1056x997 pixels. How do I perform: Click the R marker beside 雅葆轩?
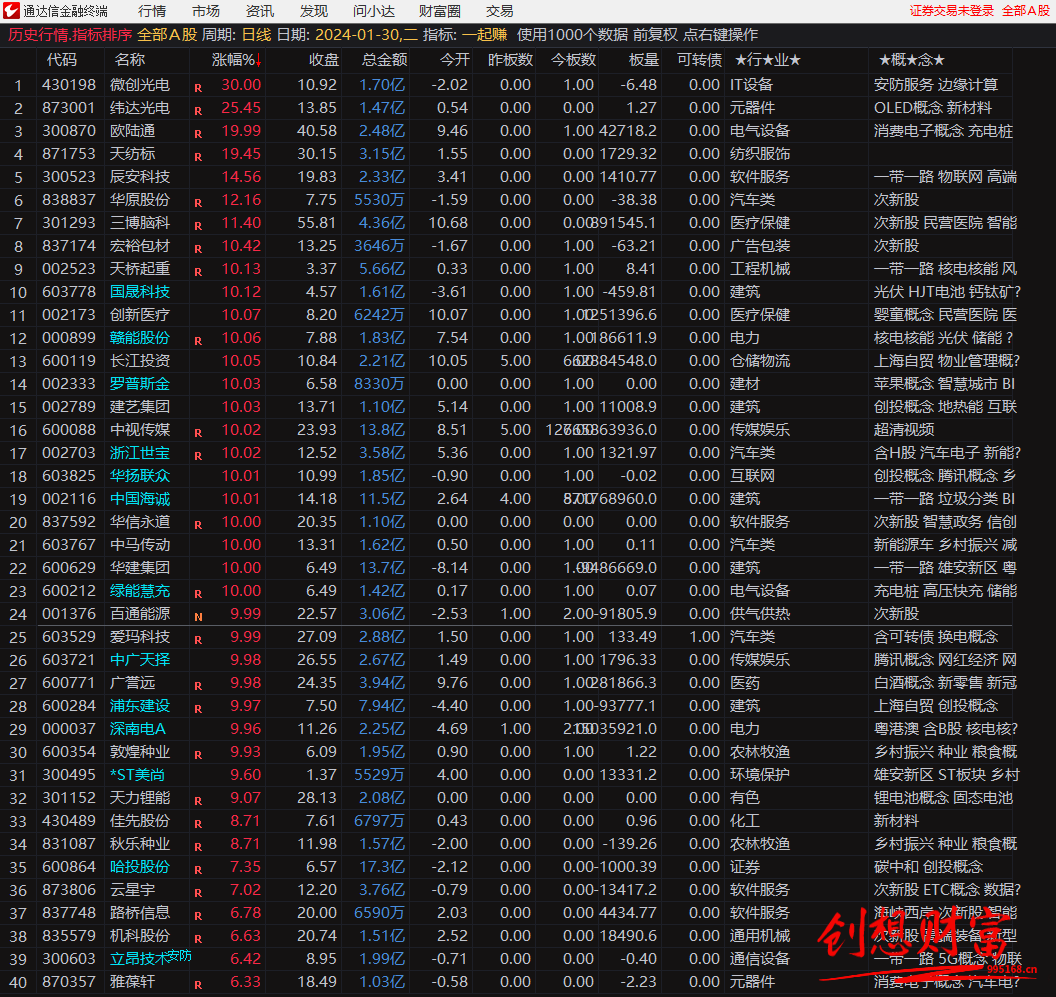pyautogui.click(x=198, y=984)
